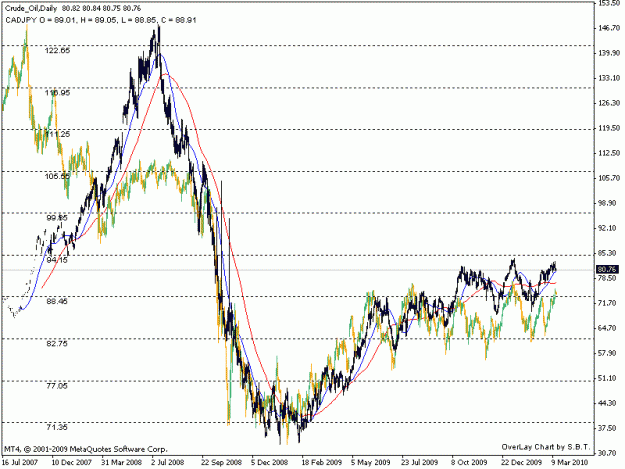This screenshot has width=625, height=469.
Task: Click the 116.95 overlay level label
Action: (58, 93)
